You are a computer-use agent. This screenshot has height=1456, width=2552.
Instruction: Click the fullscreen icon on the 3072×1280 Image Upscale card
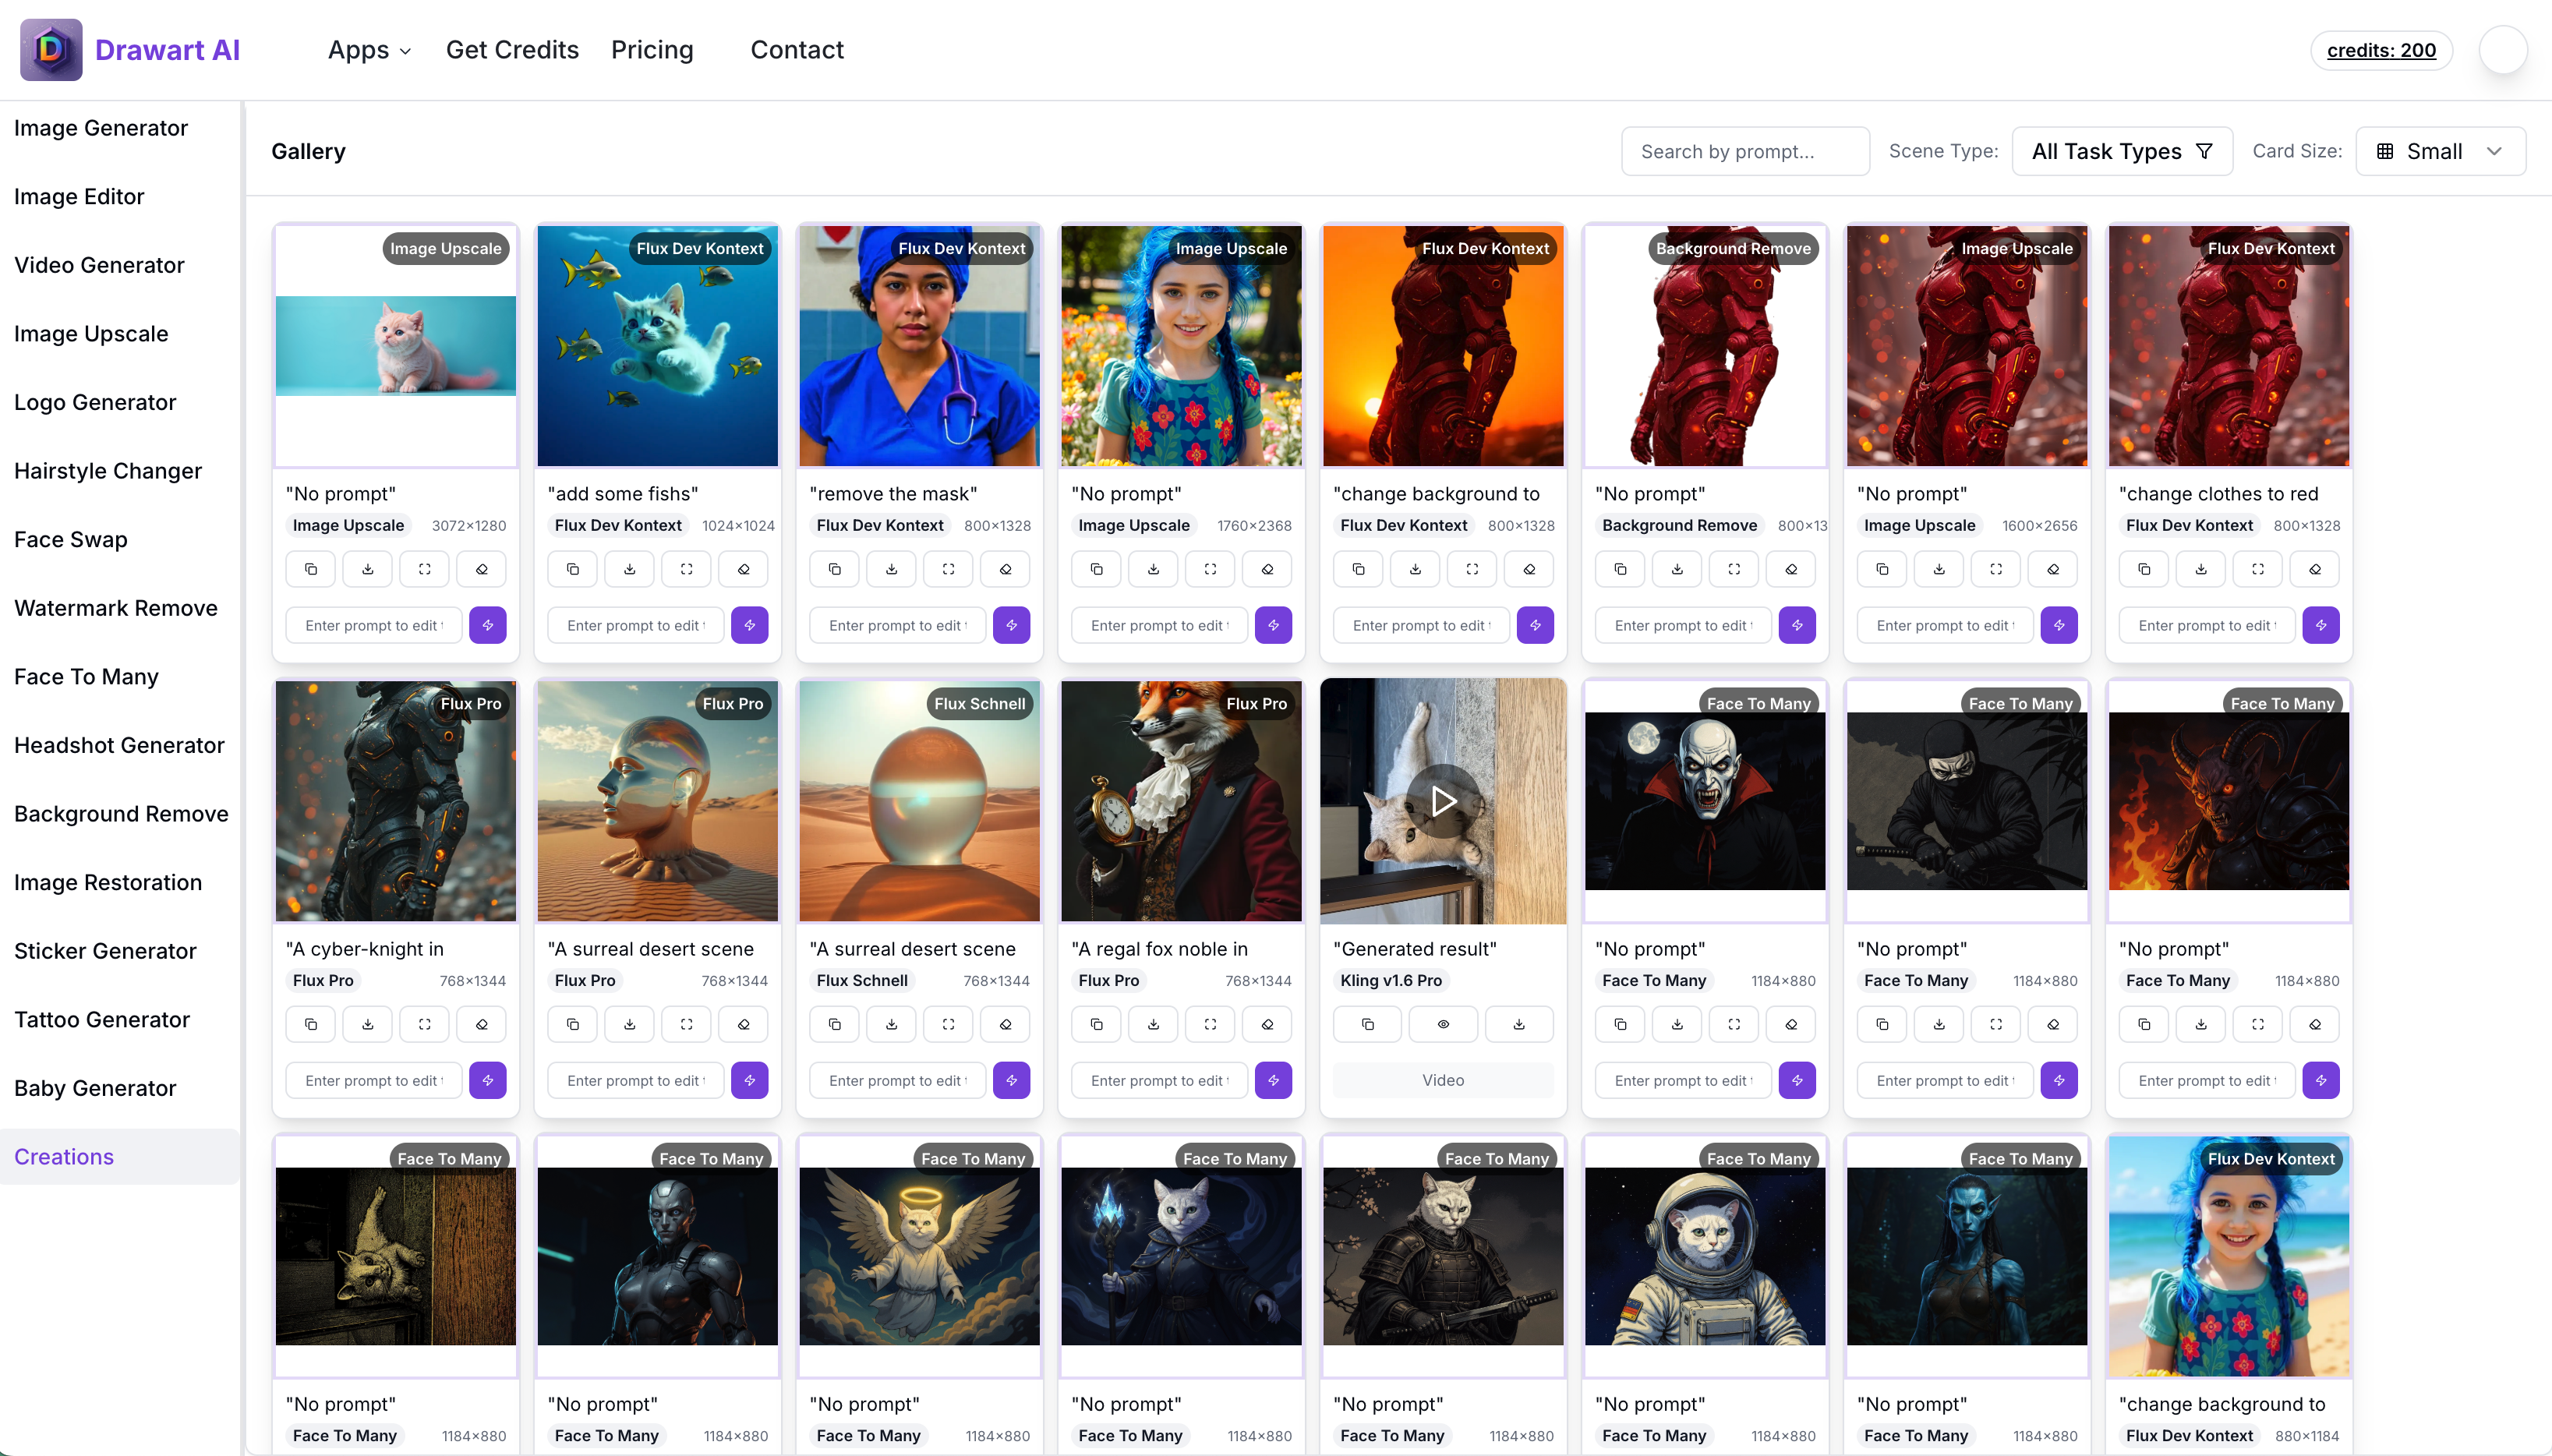point(425,569)
